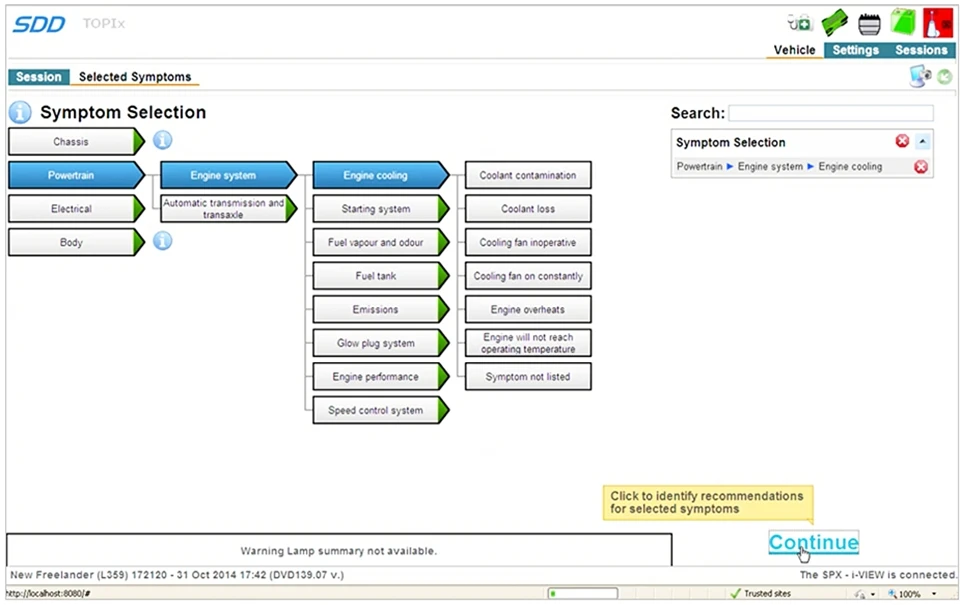Select the Session tab
This screenshot has width=960, height=605.
[39, 77]
